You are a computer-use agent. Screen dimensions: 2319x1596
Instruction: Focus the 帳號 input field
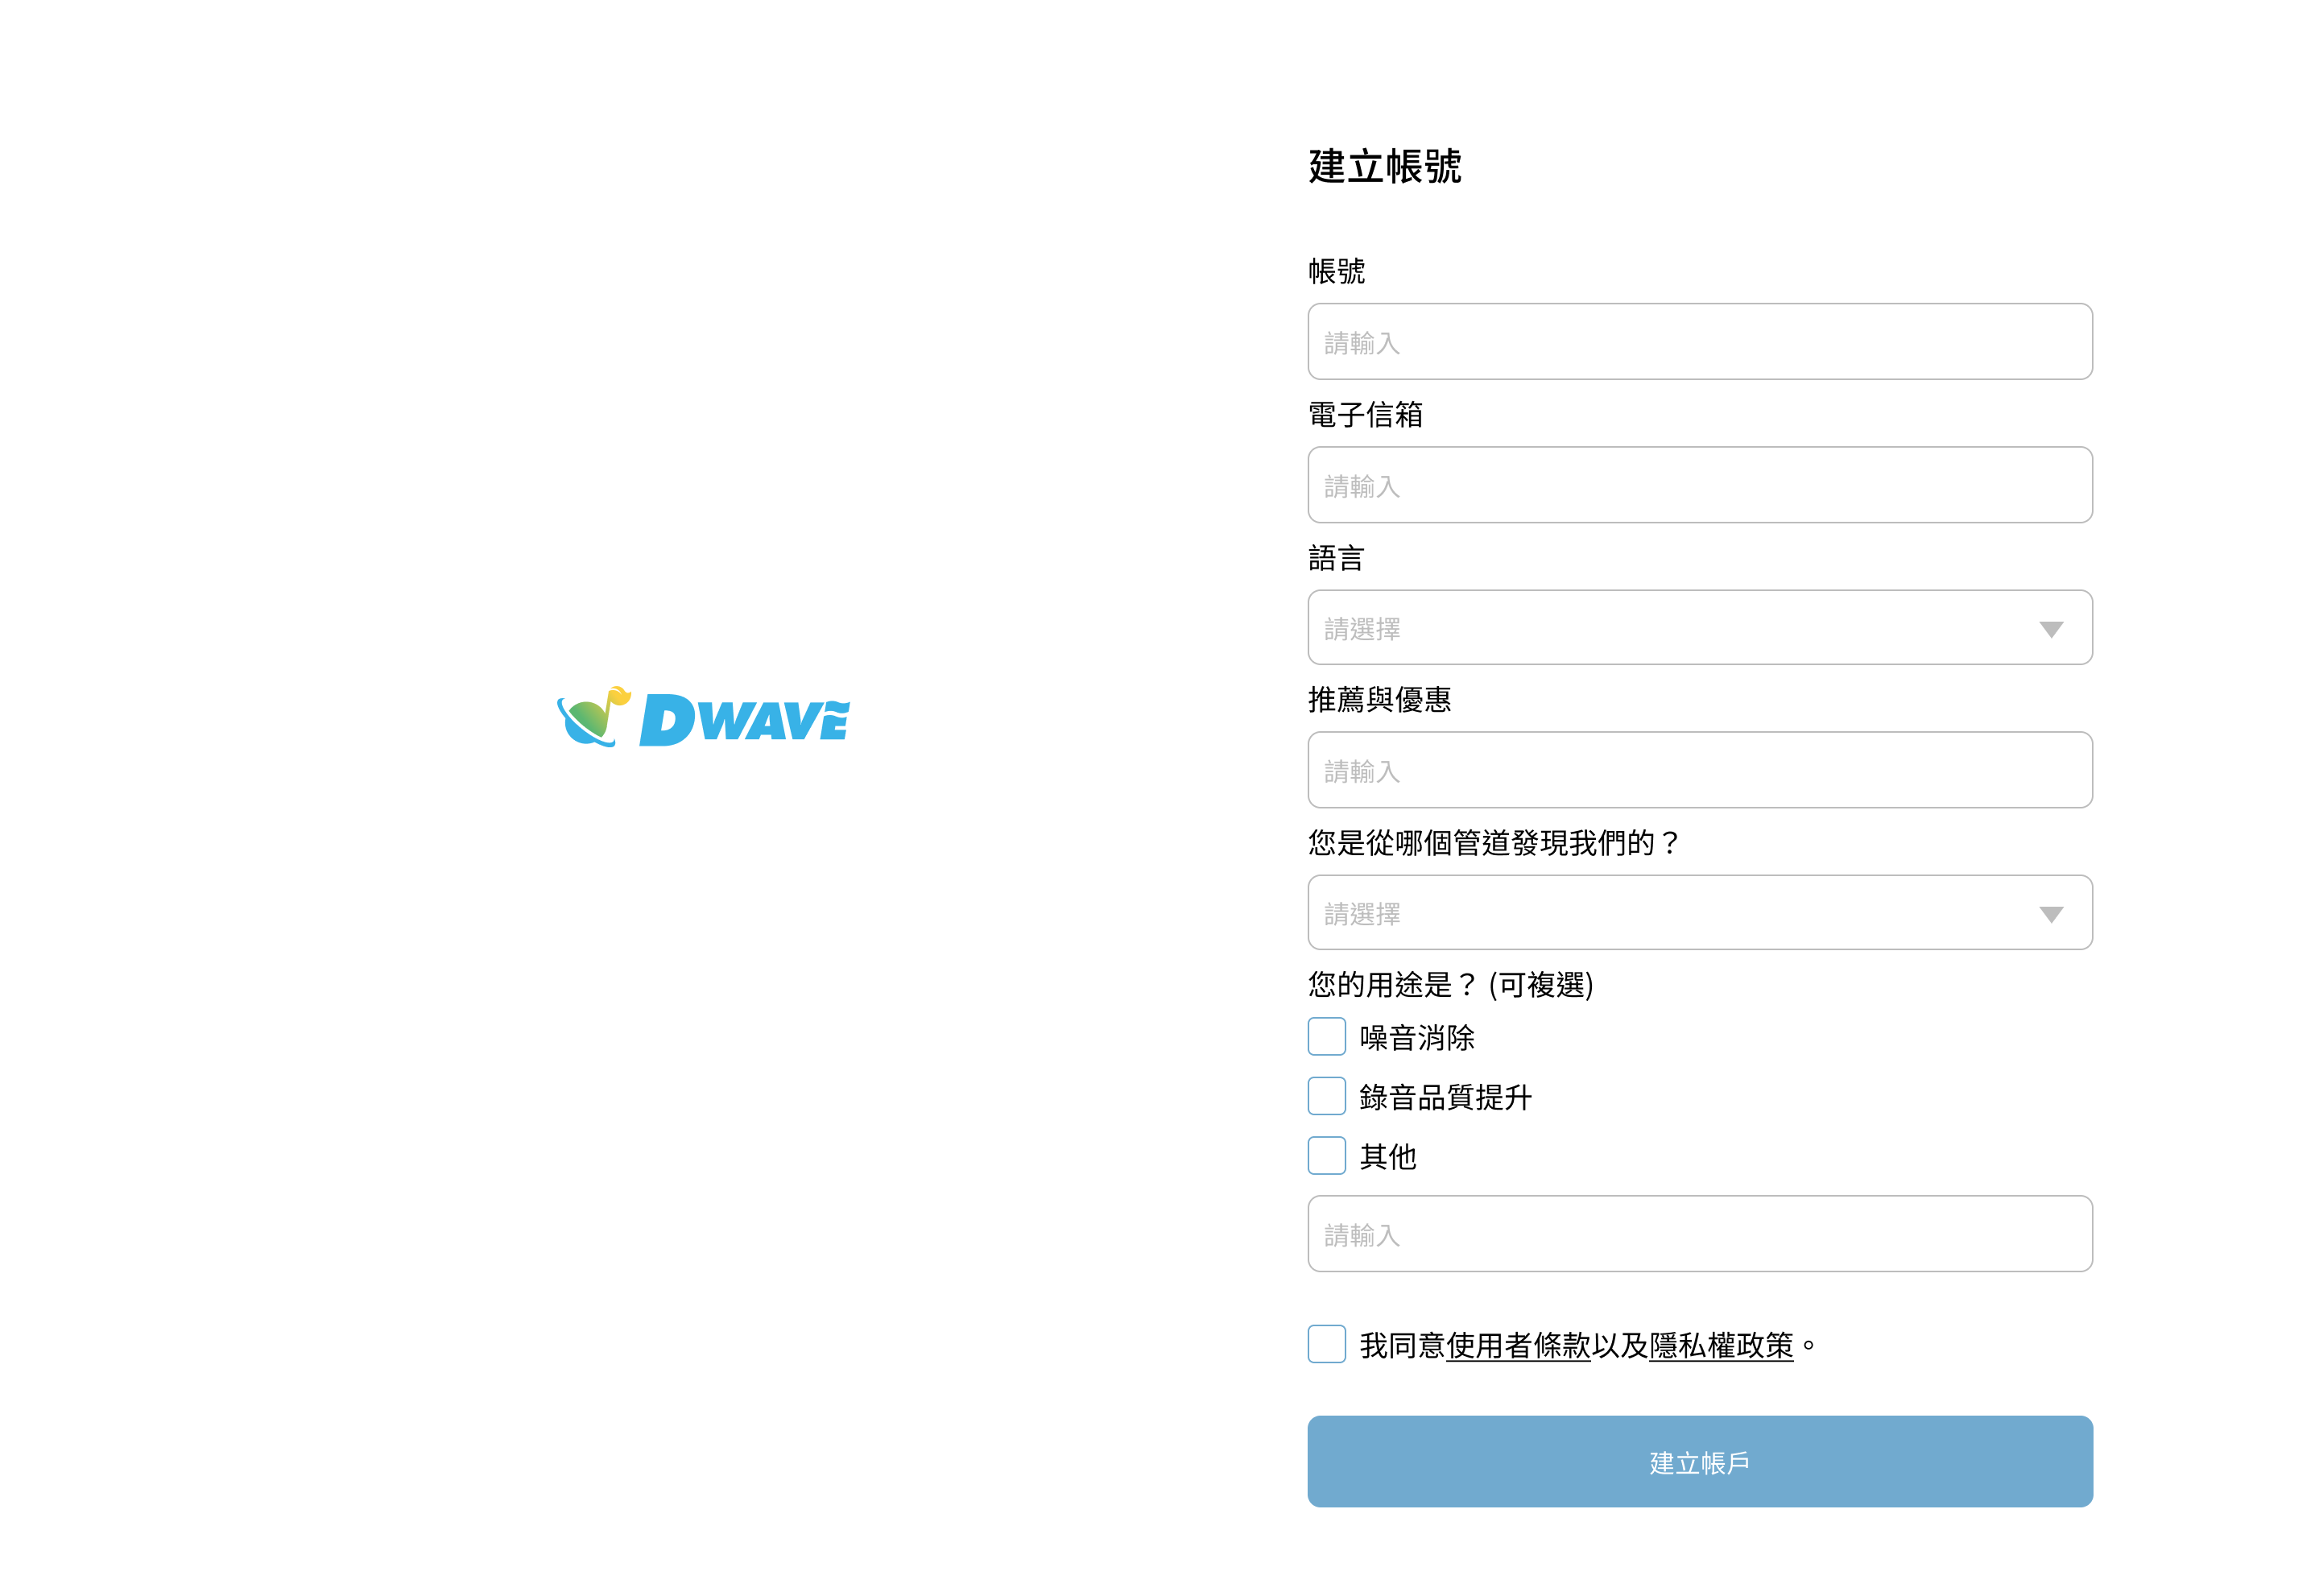coord(1699,341)
